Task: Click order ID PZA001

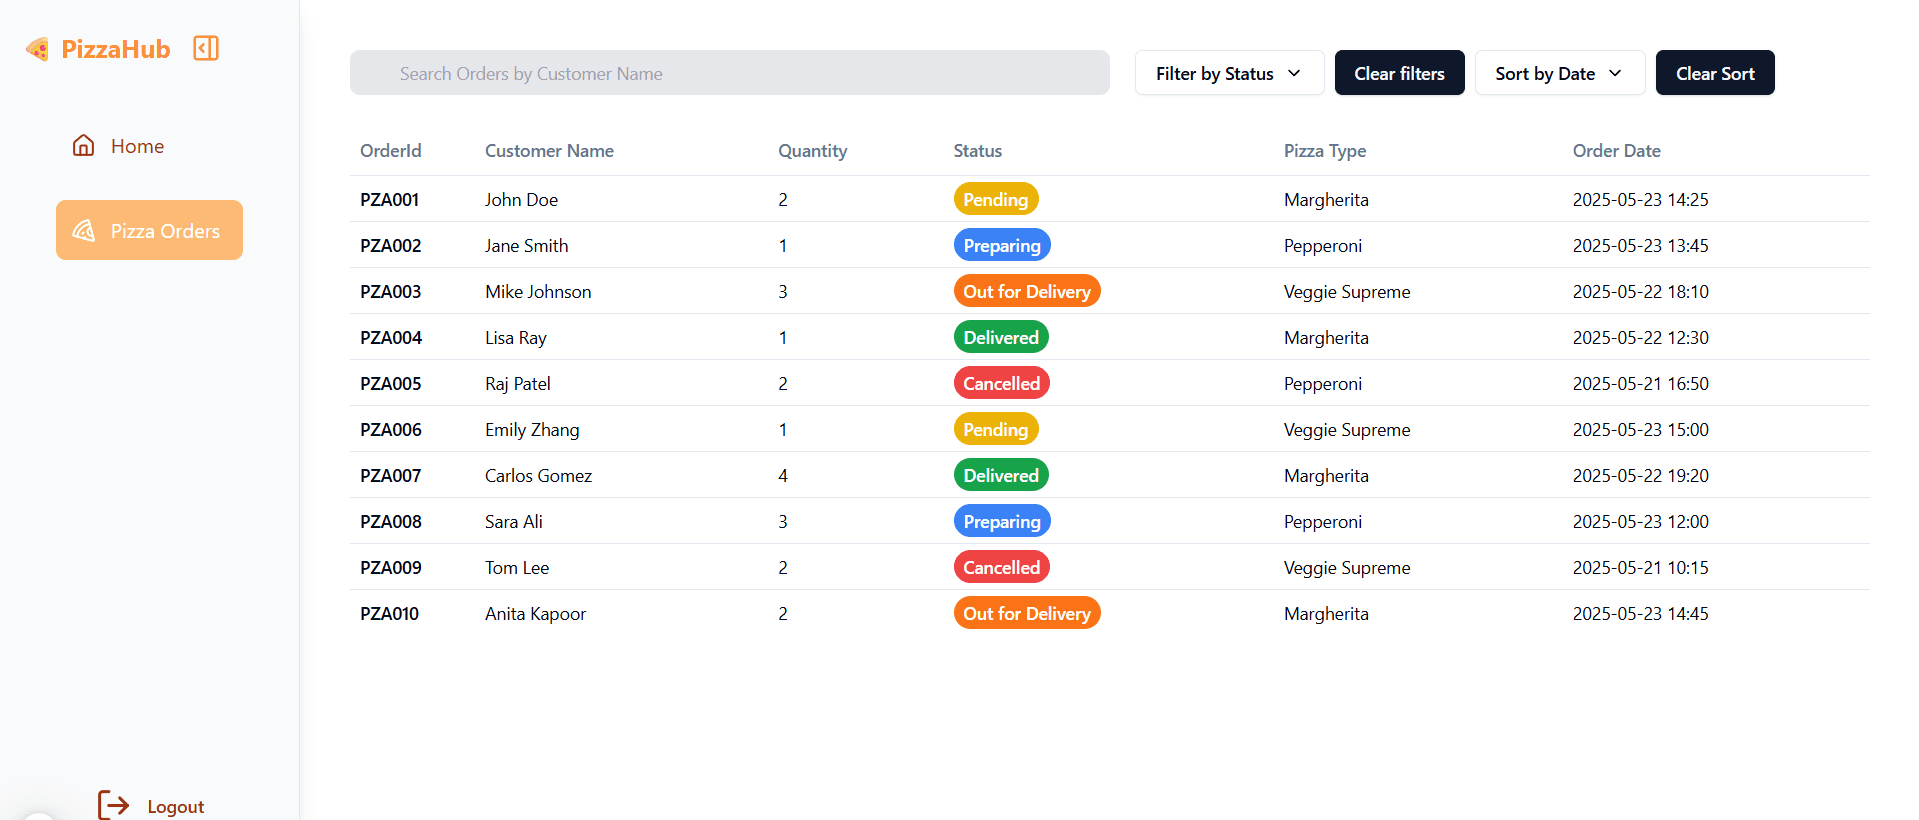Action: coord(390,199)
